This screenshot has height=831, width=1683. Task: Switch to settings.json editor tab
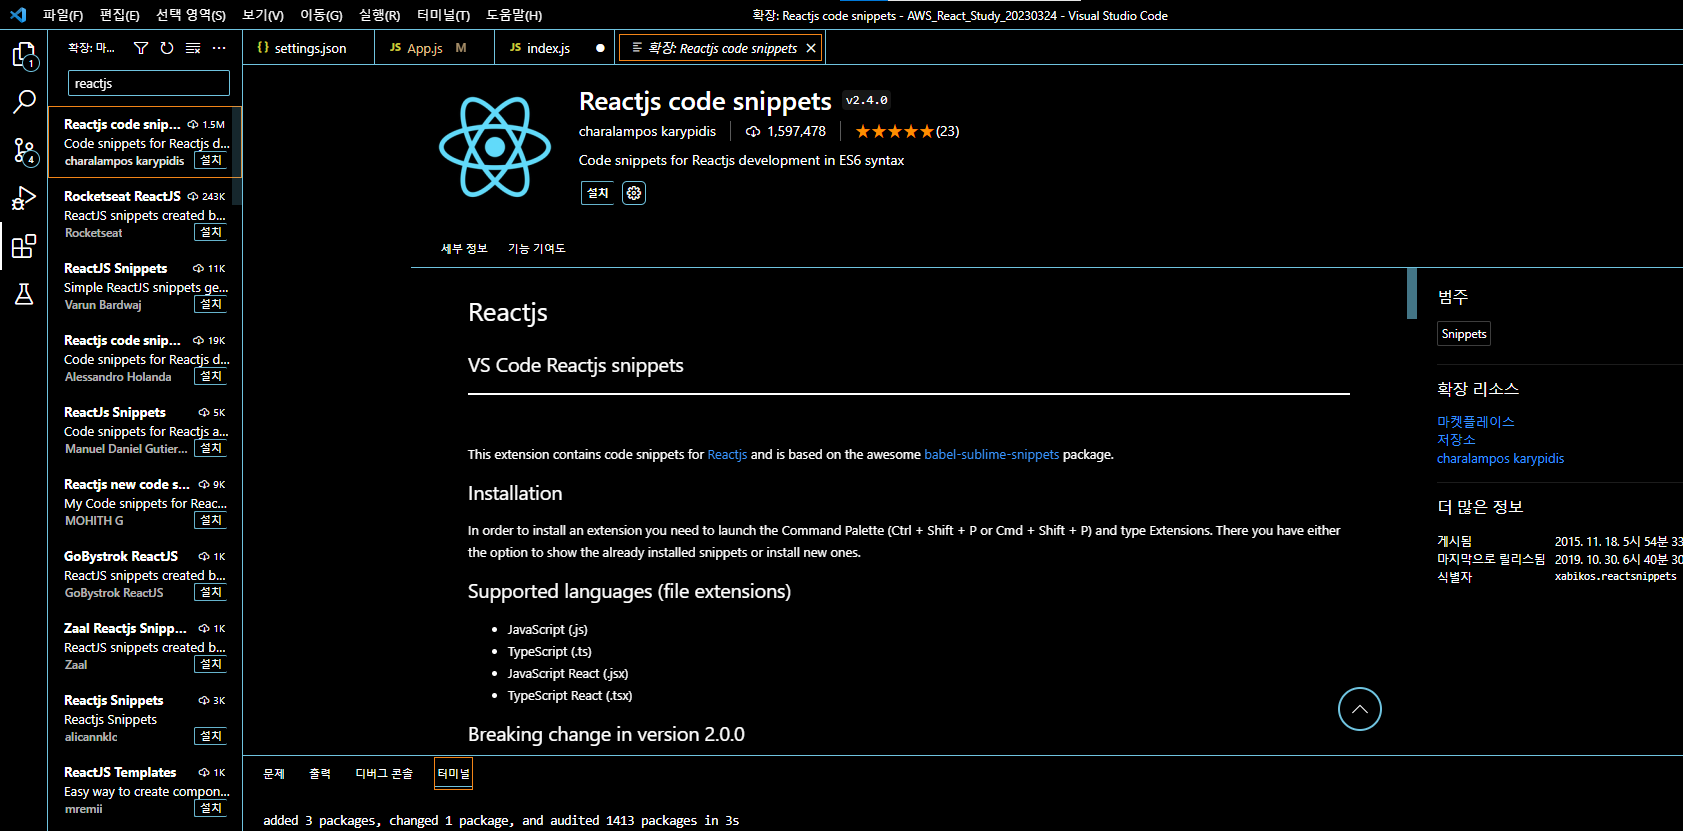click(x=309, y=48)
